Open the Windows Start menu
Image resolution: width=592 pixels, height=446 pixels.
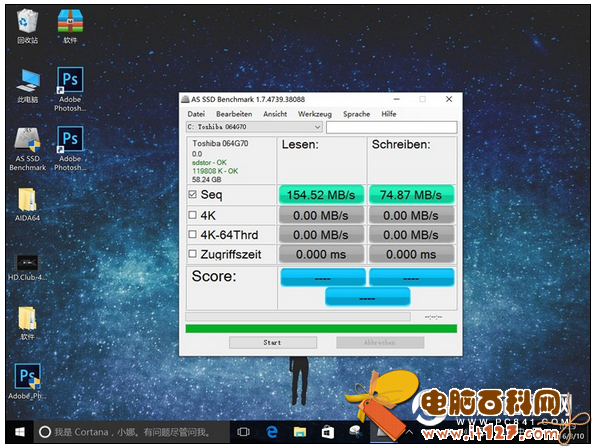coord(20,432)
